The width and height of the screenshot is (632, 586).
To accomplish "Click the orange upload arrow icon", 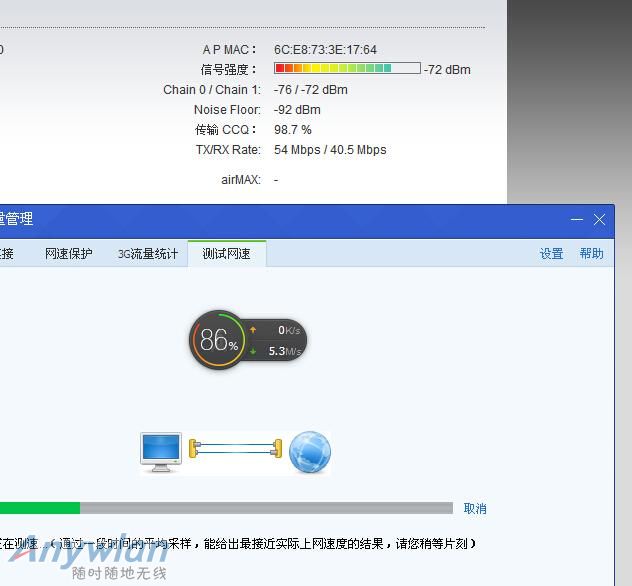I will tap(253, 330).
